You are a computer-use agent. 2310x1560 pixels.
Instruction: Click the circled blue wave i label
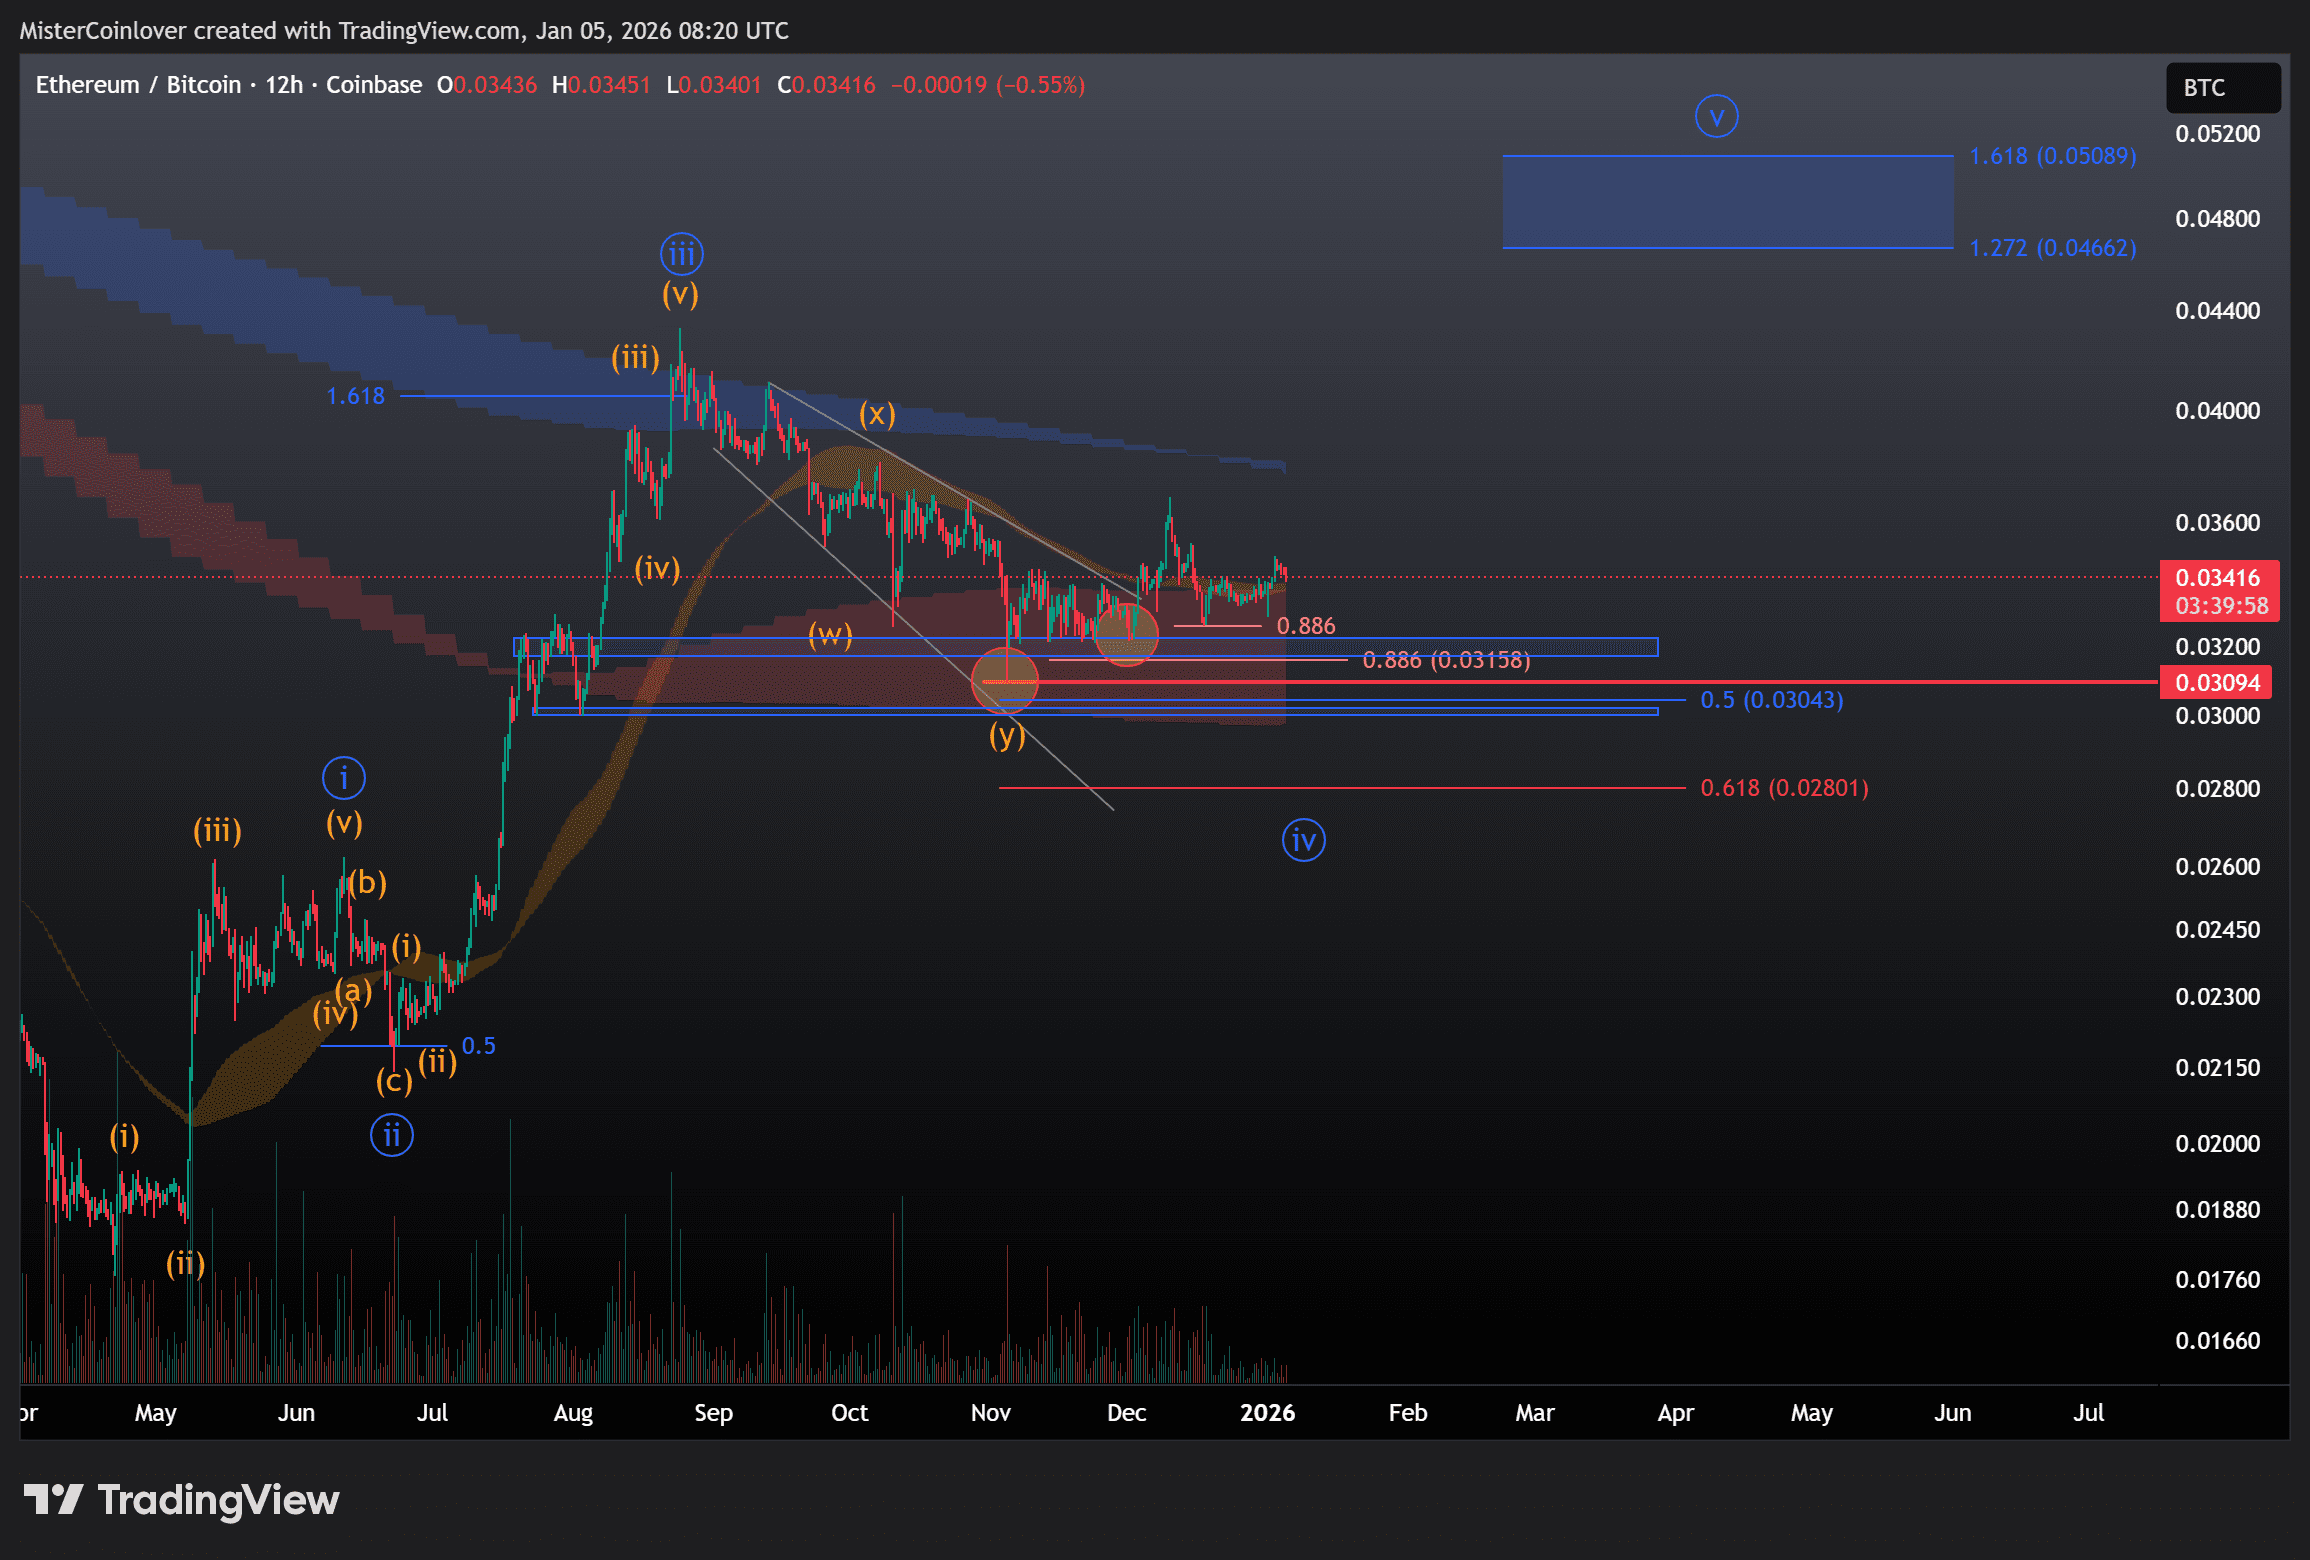click(x=343, y=777)
